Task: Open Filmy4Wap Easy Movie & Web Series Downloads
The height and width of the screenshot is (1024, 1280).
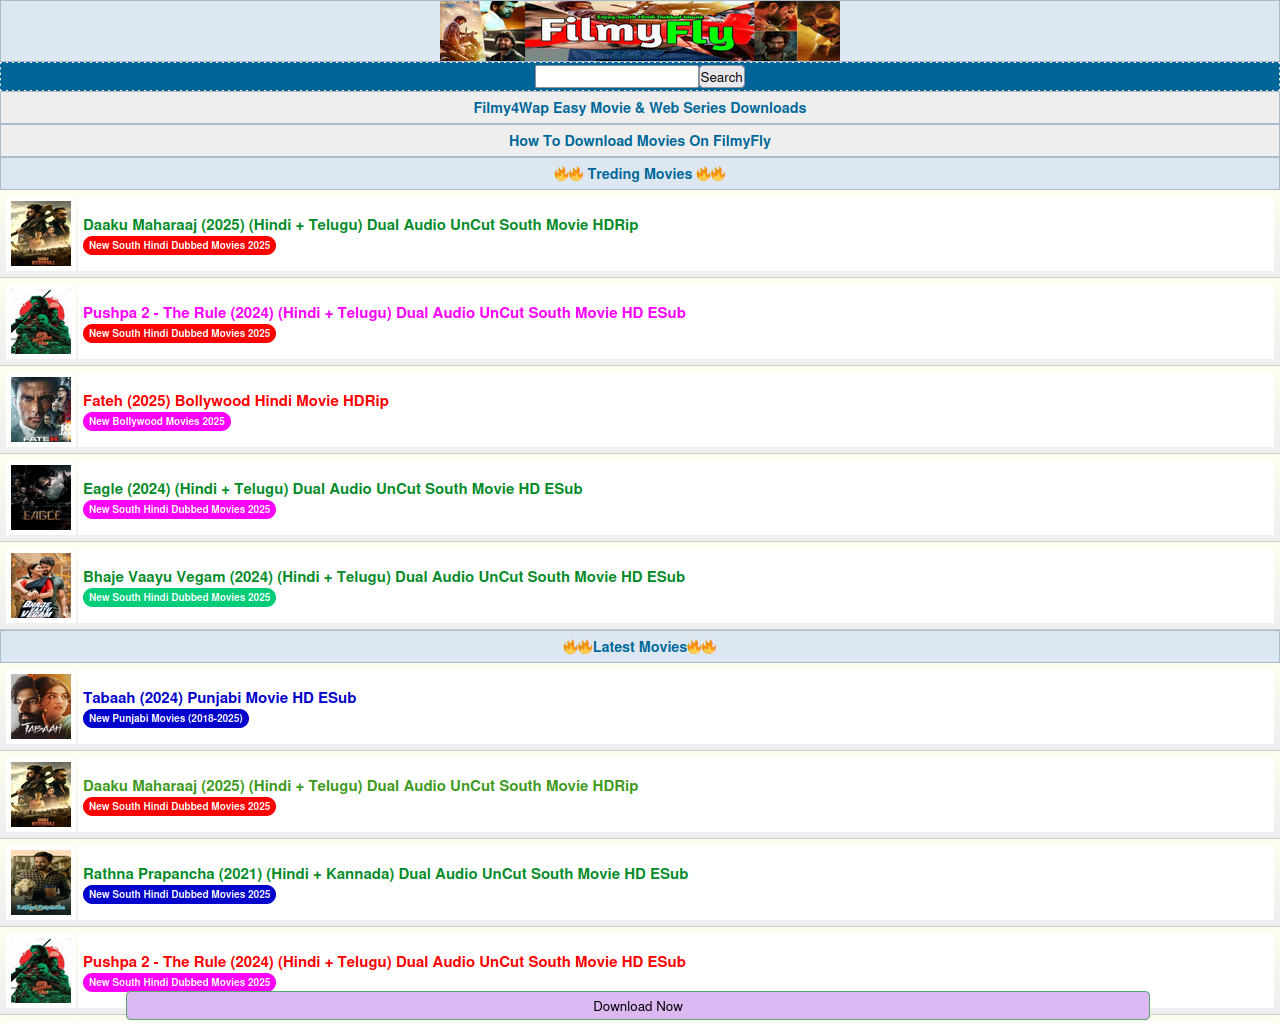Action: pos(640,108)
